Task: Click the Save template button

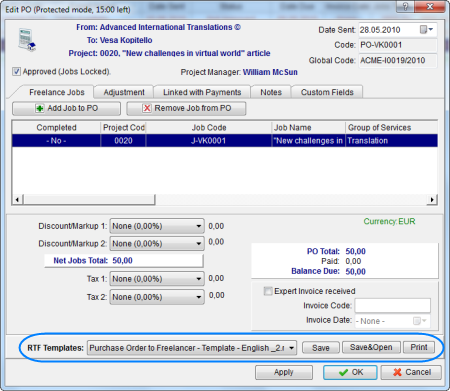Action: (321, 348)
